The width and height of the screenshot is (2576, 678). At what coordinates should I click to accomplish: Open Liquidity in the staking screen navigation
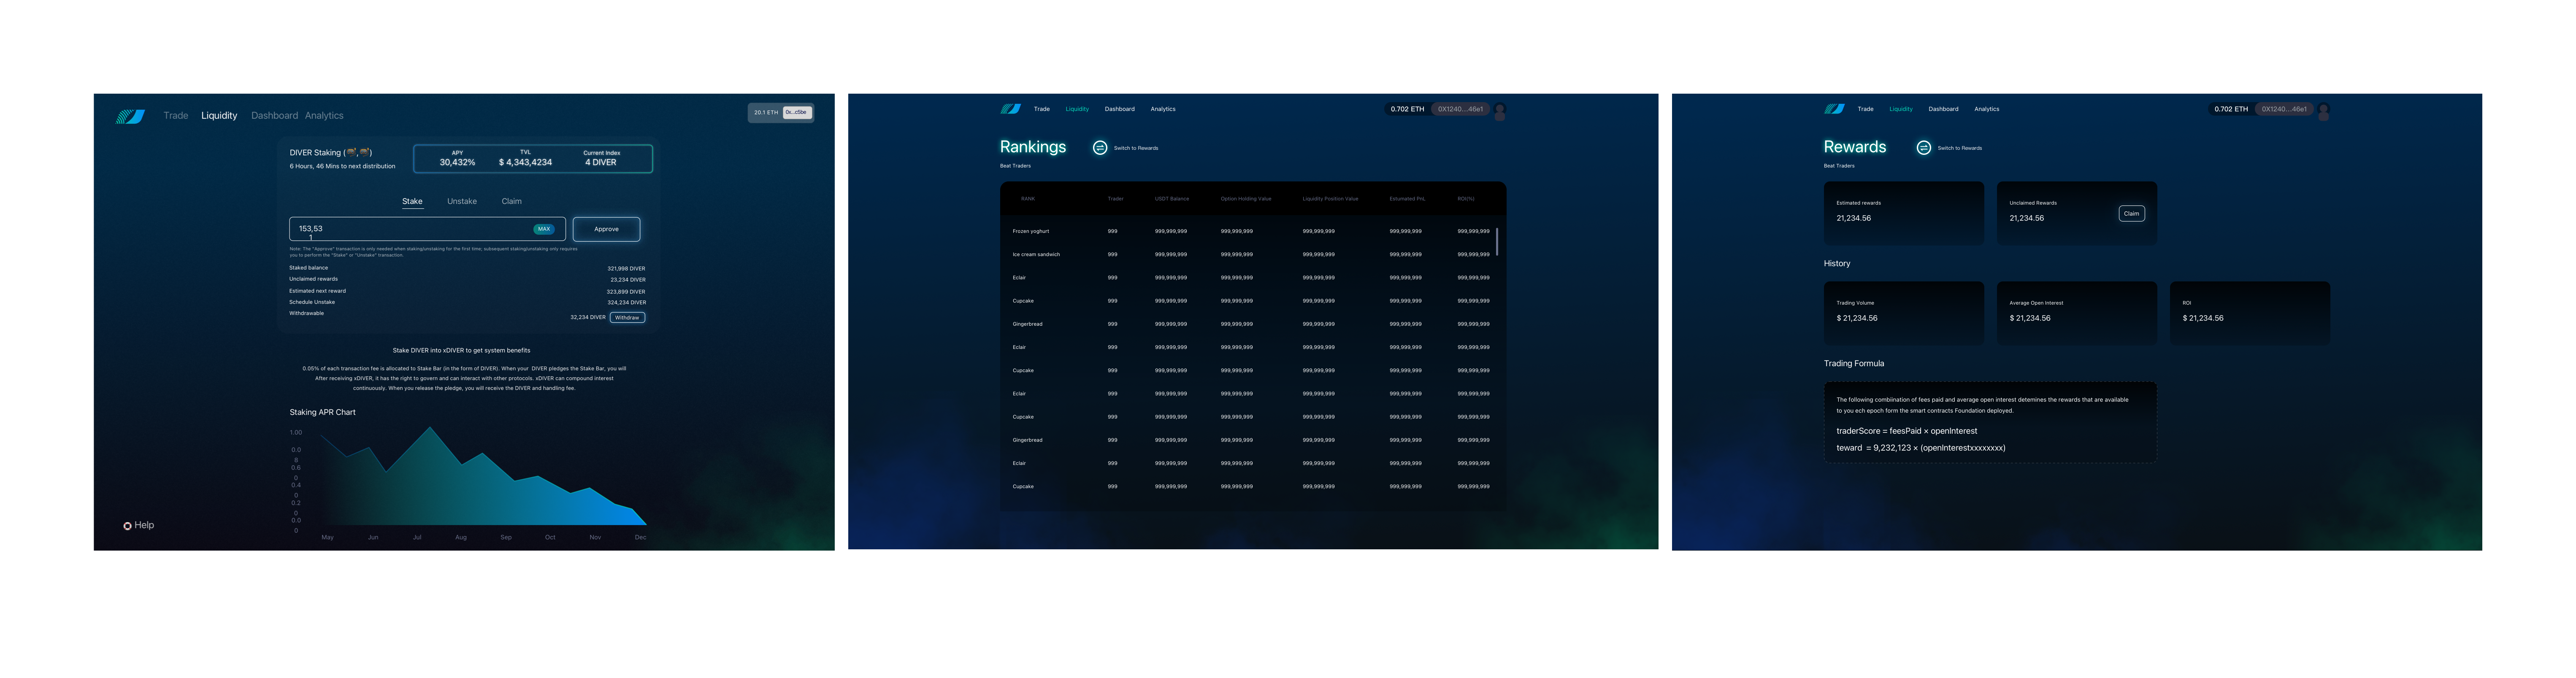pyautogui.click(x=219, y=116)
